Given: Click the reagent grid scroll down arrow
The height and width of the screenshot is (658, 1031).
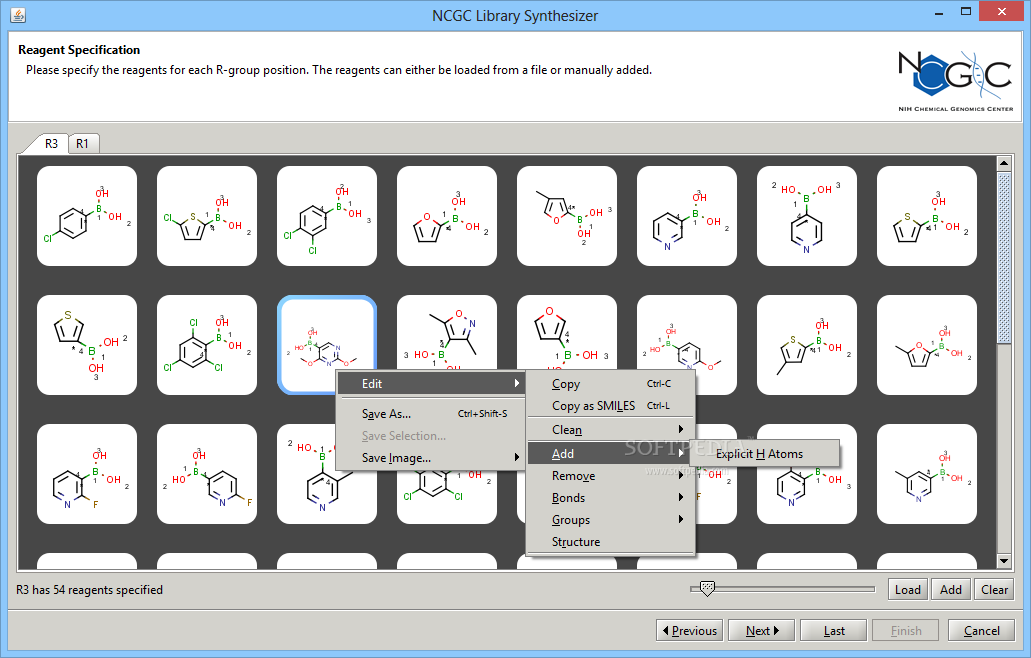Looking at the screenshot, I should (x=1003, y=561).
